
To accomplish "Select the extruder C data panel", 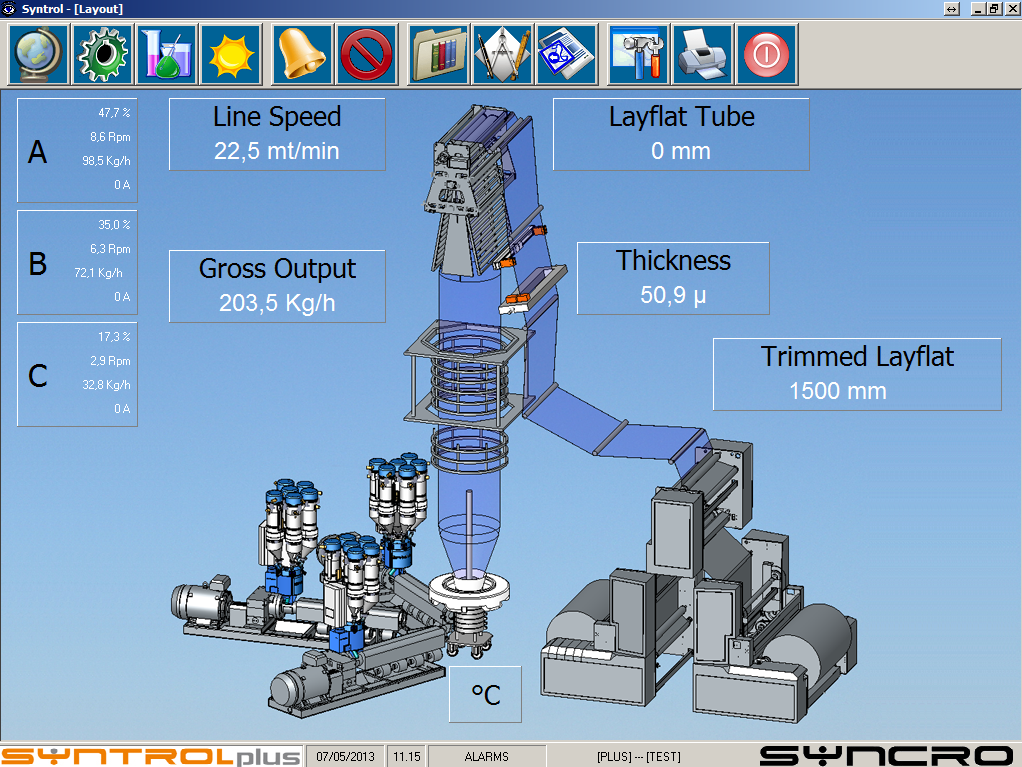I will (x=77, y=374).
